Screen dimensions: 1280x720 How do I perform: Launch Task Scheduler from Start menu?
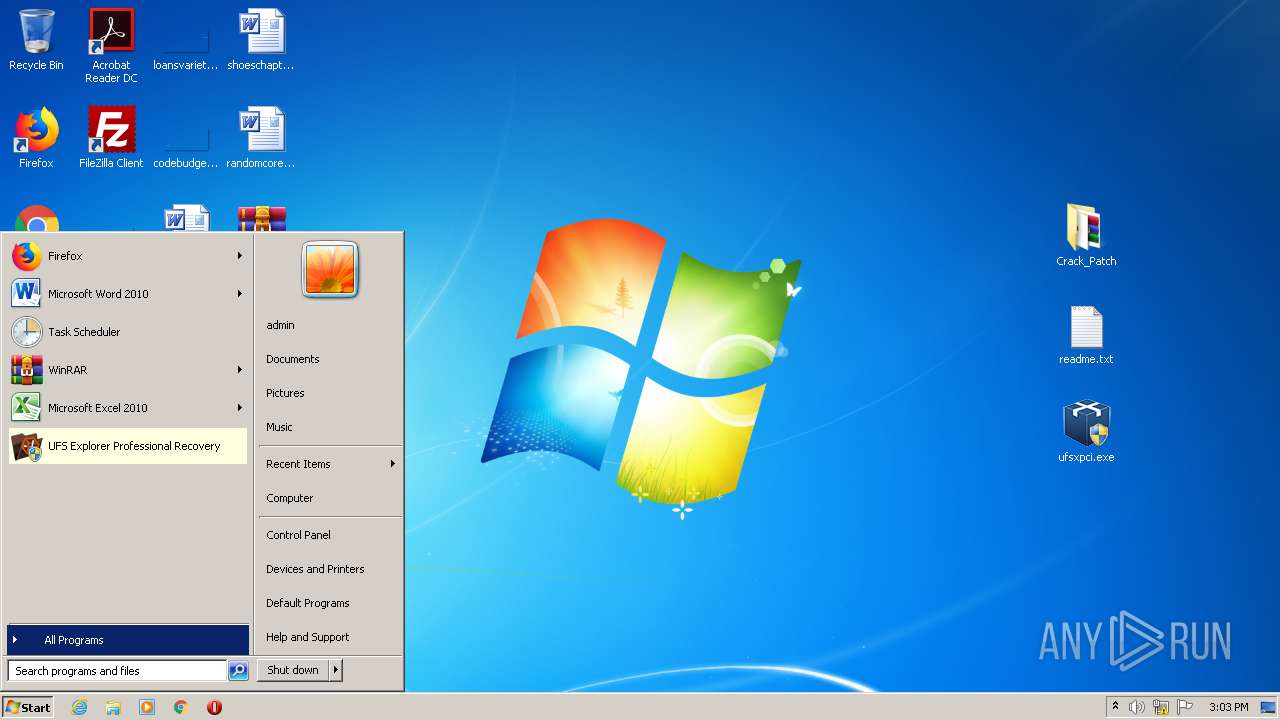128,332
